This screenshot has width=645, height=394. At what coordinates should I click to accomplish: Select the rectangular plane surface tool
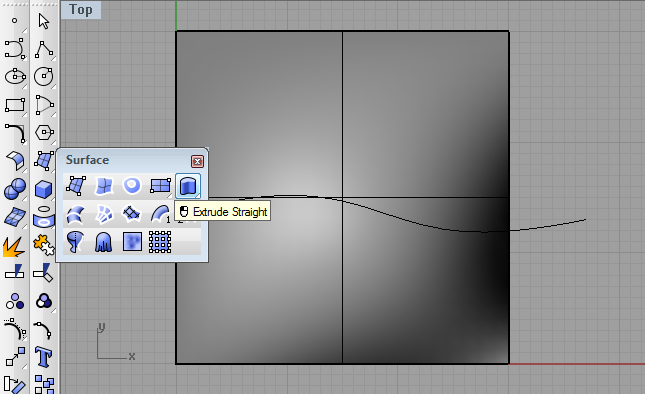click(x=160, y=186)
